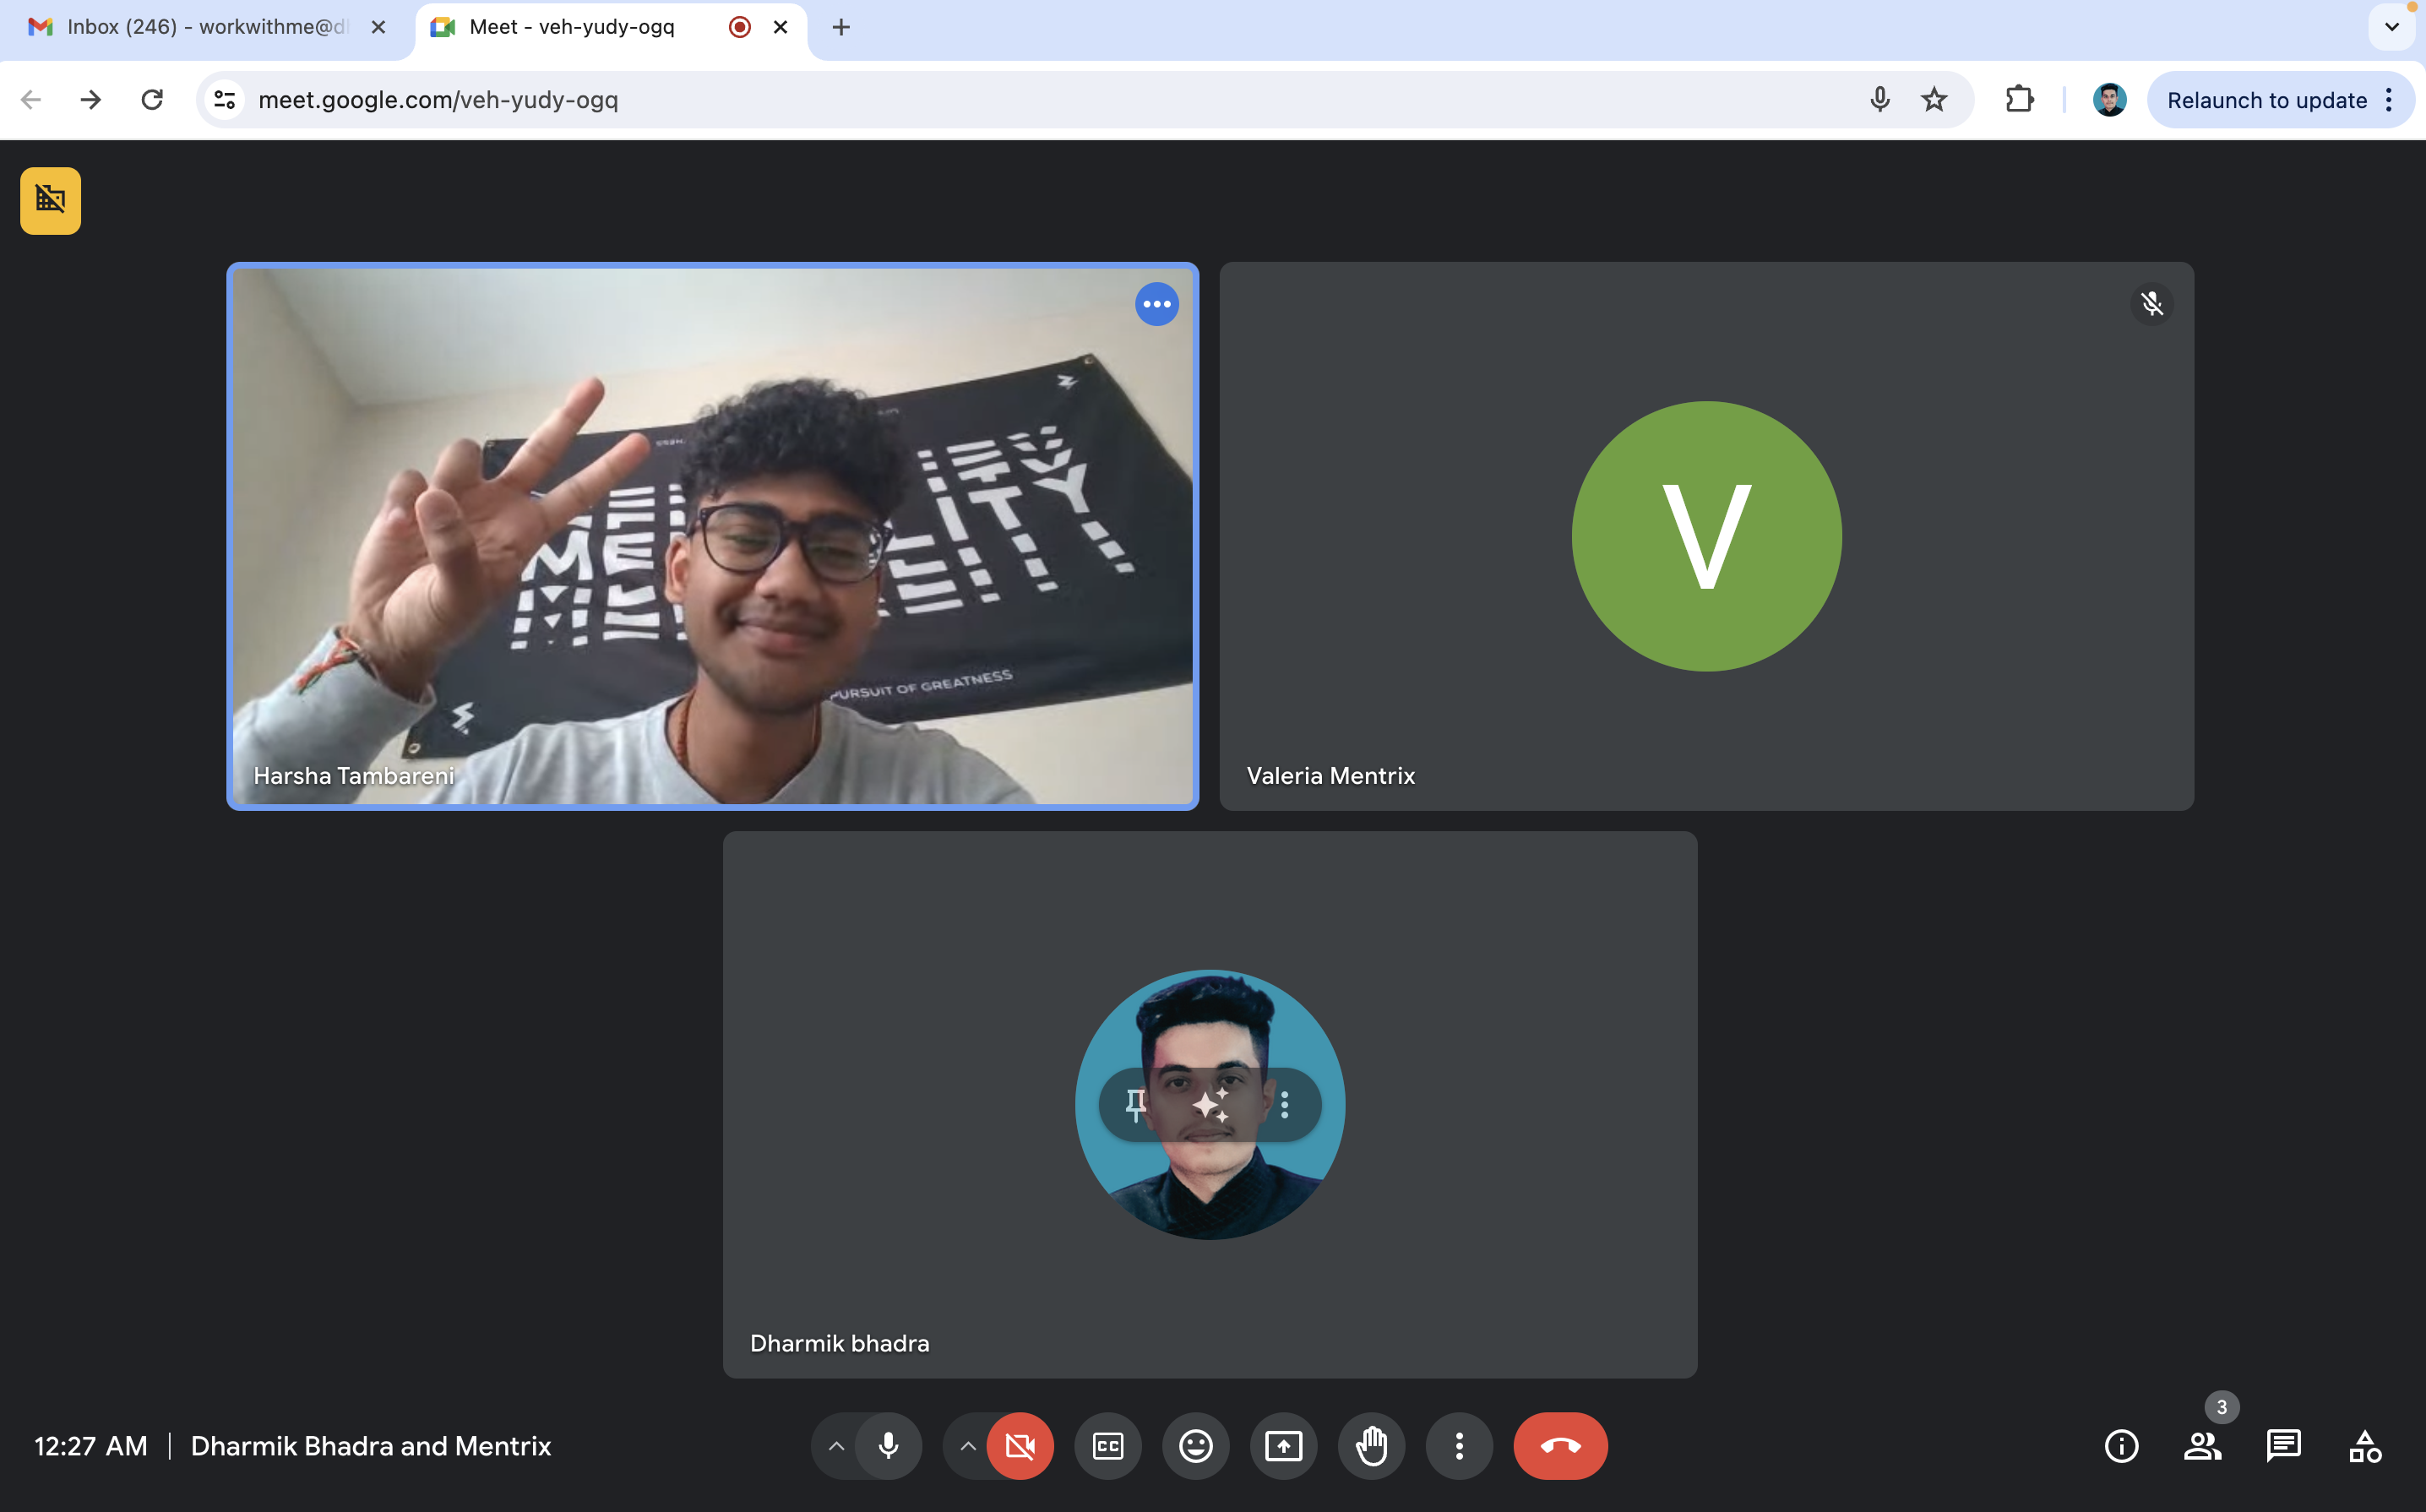Open microphone device options
The width and height of the screenshot is (2426, 1512).
tap(836, 1445)
